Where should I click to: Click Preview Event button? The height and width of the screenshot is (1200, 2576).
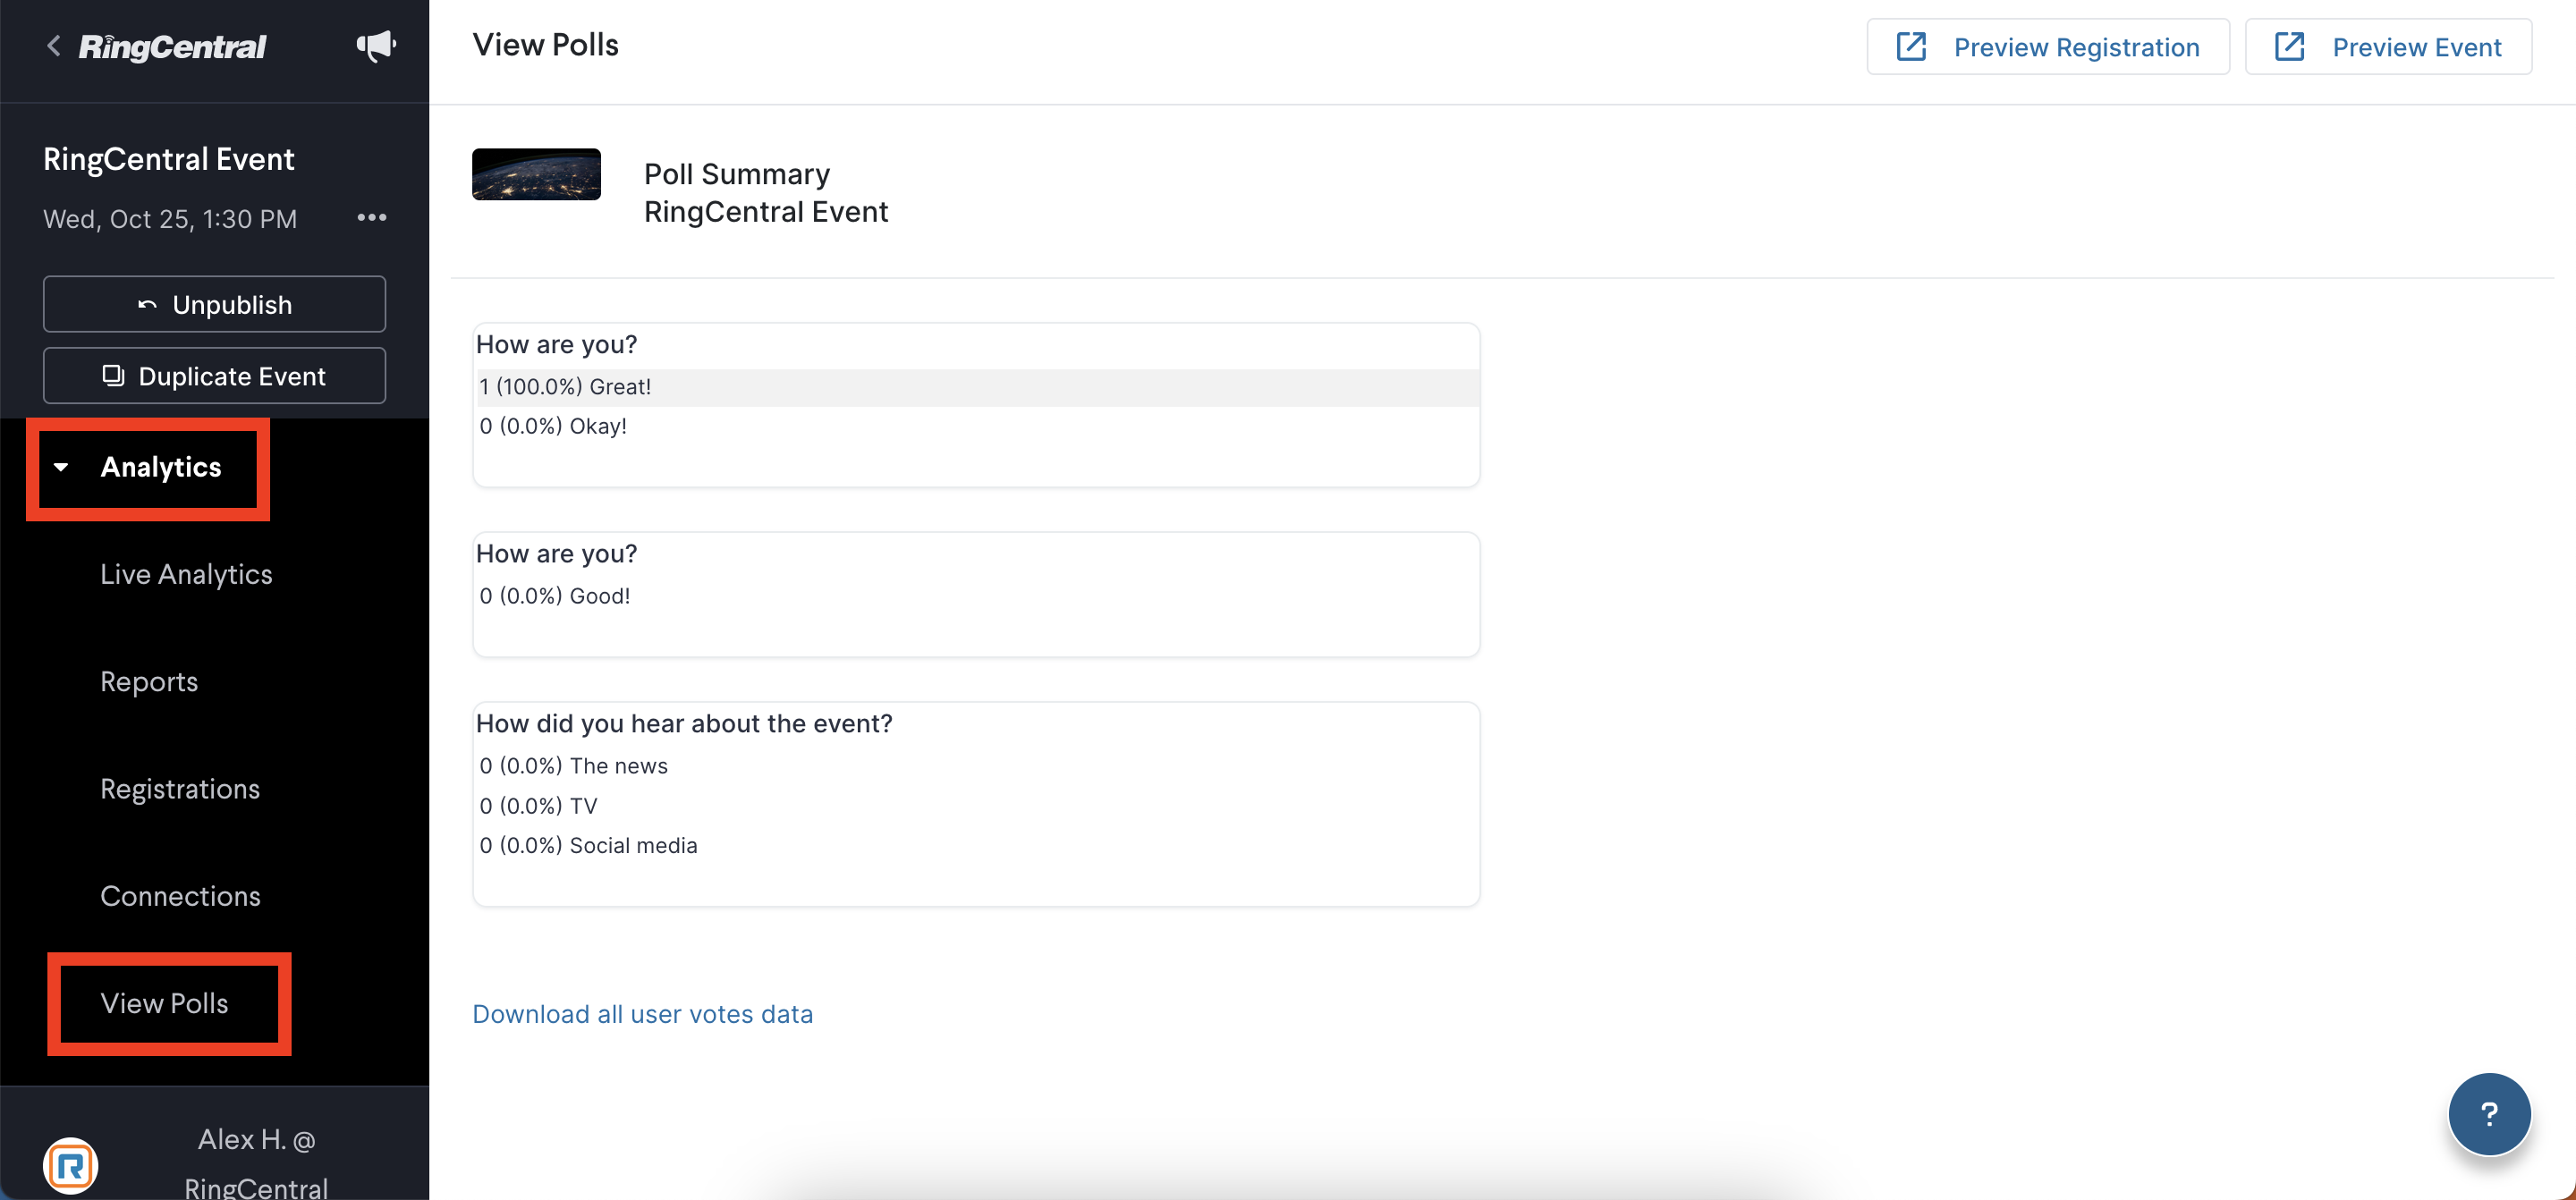pyautogui.click(x=2388, y=47)
